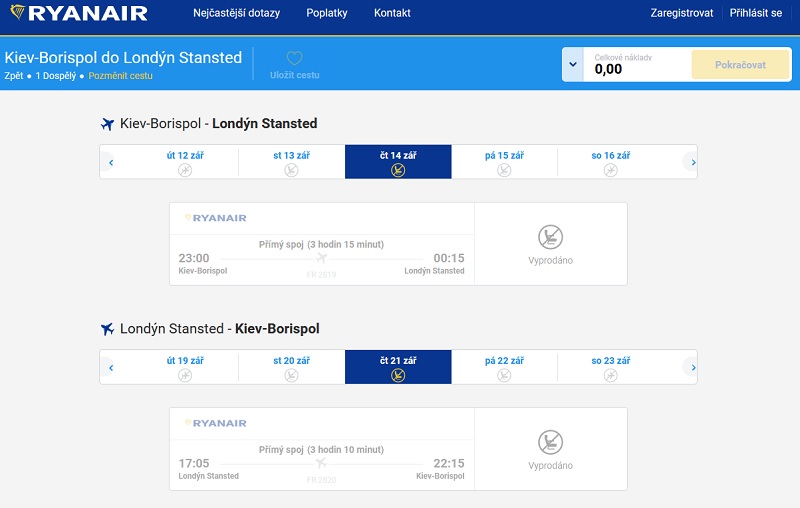
Task: Click sold-out seat icon for flight FR 2819
Action: click(551, 237)
